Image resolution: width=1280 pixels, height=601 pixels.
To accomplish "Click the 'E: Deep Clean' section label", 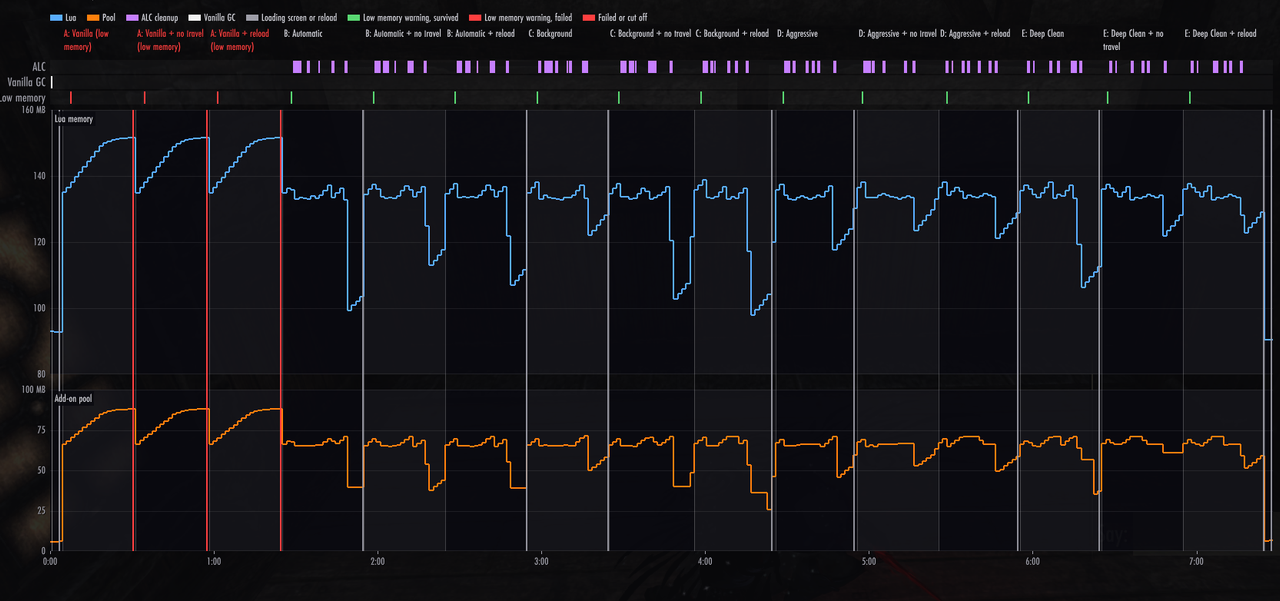I will click(1043, 34).
